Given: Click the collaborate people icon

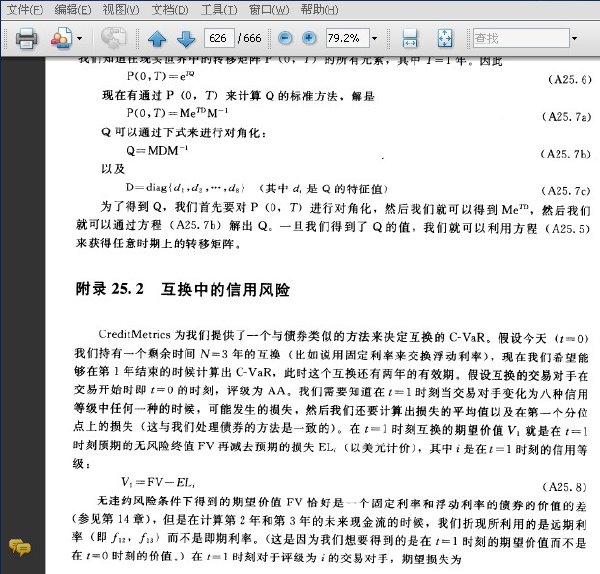Looking at the screenshot, I should (x=61, y=38).
